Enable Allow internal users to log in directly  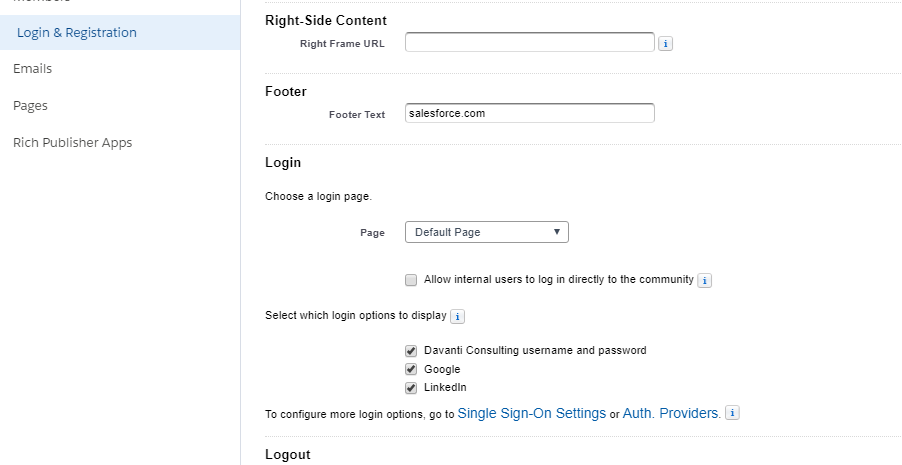coord(411,280)
